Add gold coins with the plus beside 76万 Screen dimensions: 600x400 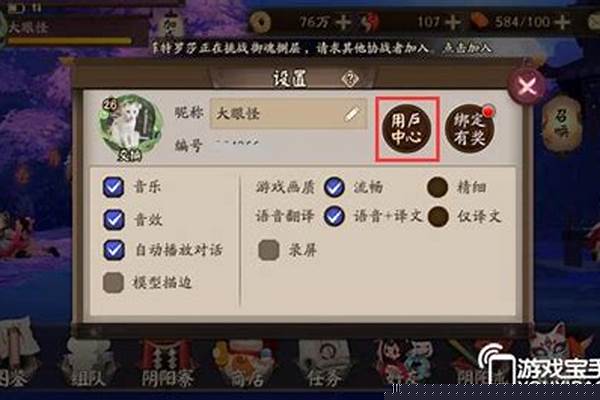343,22
